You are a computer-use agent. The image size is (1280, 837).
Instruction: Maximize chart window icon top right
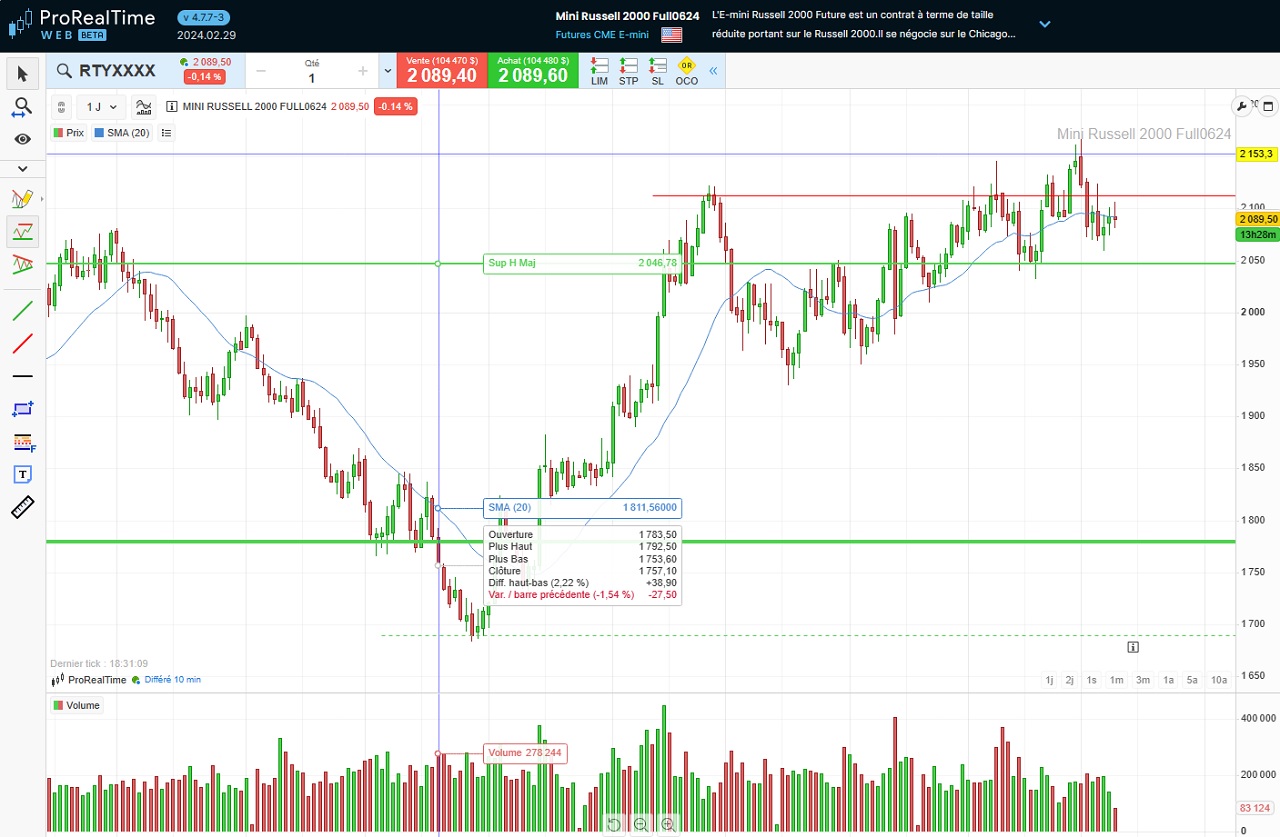tap(1267, 106)
